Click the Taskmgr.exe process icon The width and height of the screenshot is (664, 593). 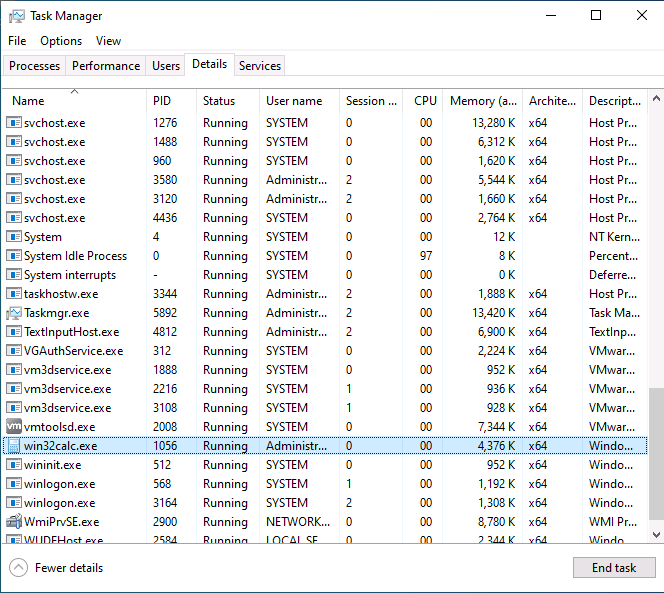(14, 313)
